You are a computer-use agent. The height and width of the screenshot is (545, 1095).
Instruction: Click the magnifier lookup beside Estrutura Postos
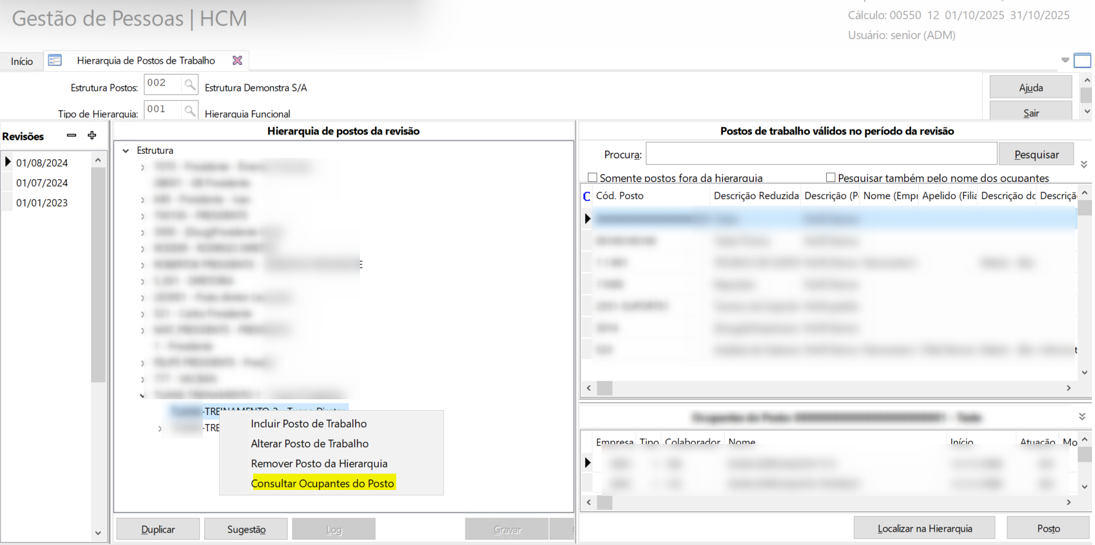click(190, 85)
